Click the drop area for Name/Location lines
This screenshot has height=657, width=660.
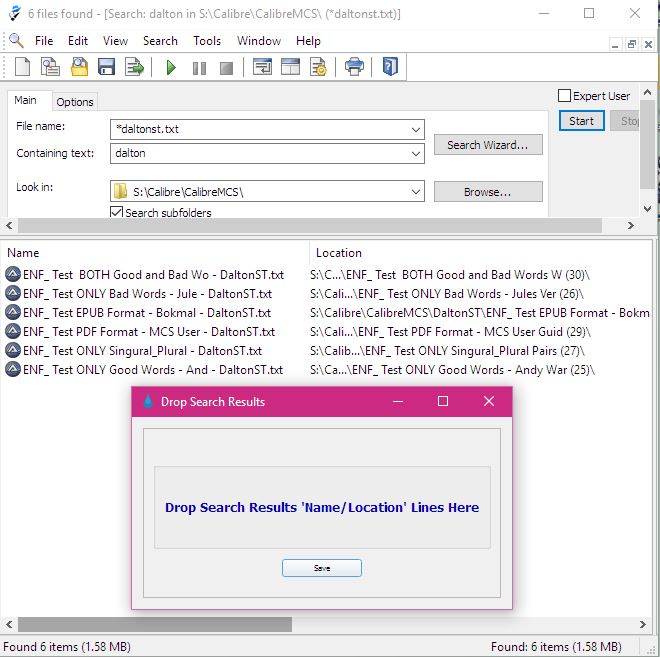(x=322, y=507)
